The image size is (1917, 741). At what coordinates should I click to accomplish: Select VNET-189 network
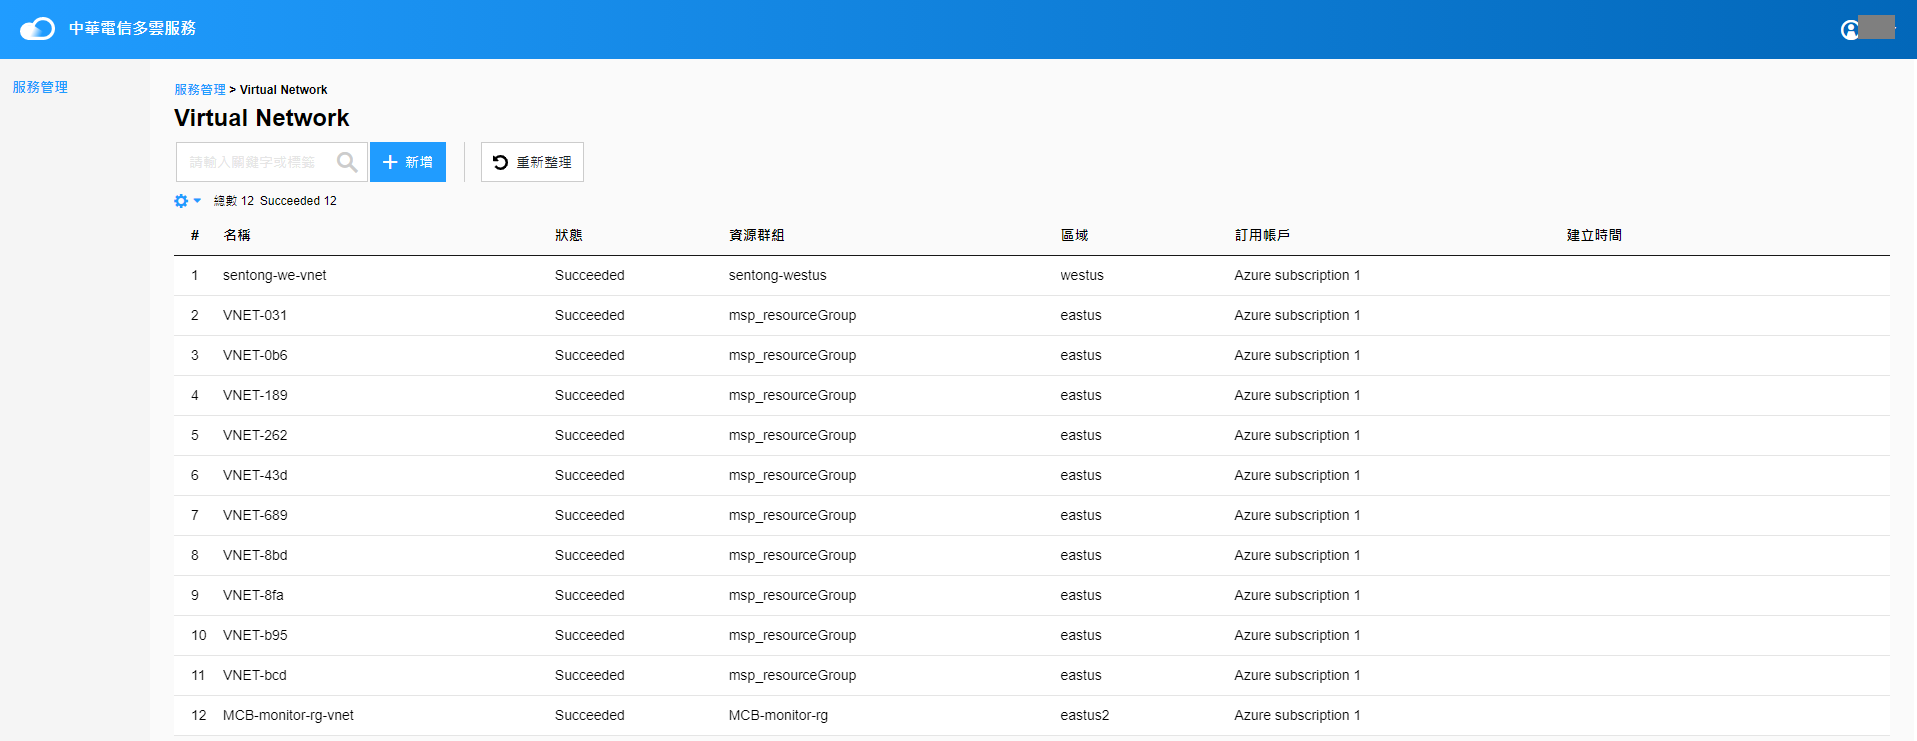(x=255, y=395)
